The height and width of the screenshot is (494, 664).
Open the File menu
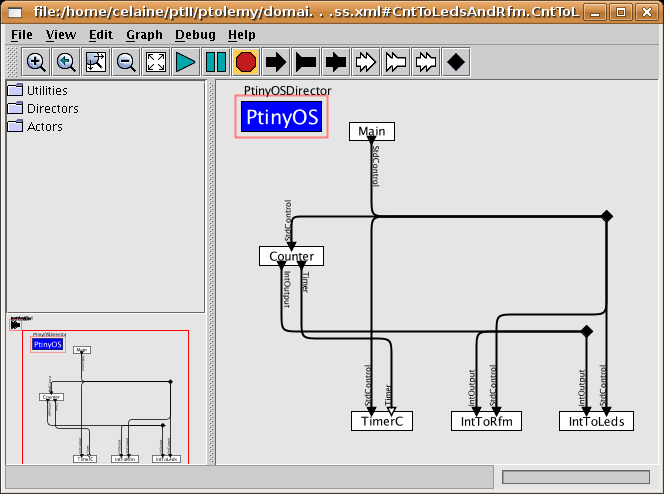coord(22,35)
